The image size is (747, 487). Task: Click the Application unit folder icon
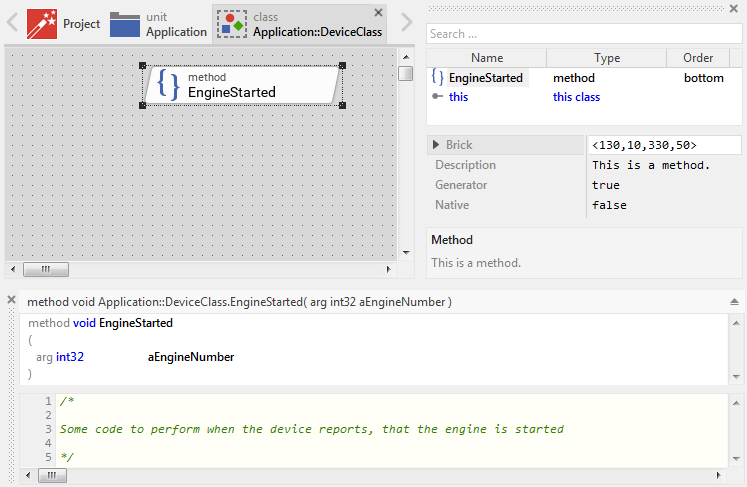click(125, 24)
